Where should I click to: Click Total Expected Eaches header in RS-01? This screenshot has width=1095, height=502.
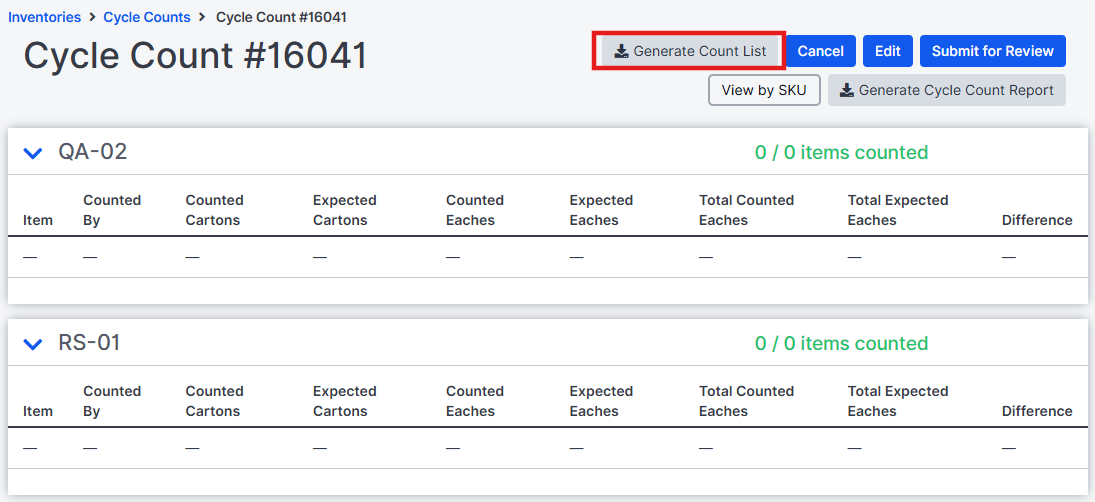point(898,401)
